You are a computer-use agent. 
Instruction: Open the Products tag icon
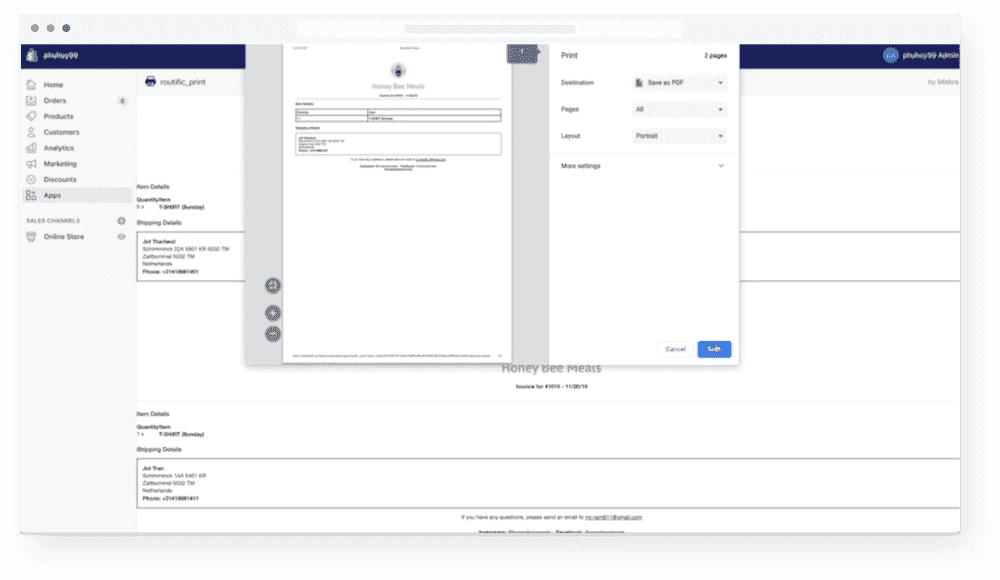[32, 116]
